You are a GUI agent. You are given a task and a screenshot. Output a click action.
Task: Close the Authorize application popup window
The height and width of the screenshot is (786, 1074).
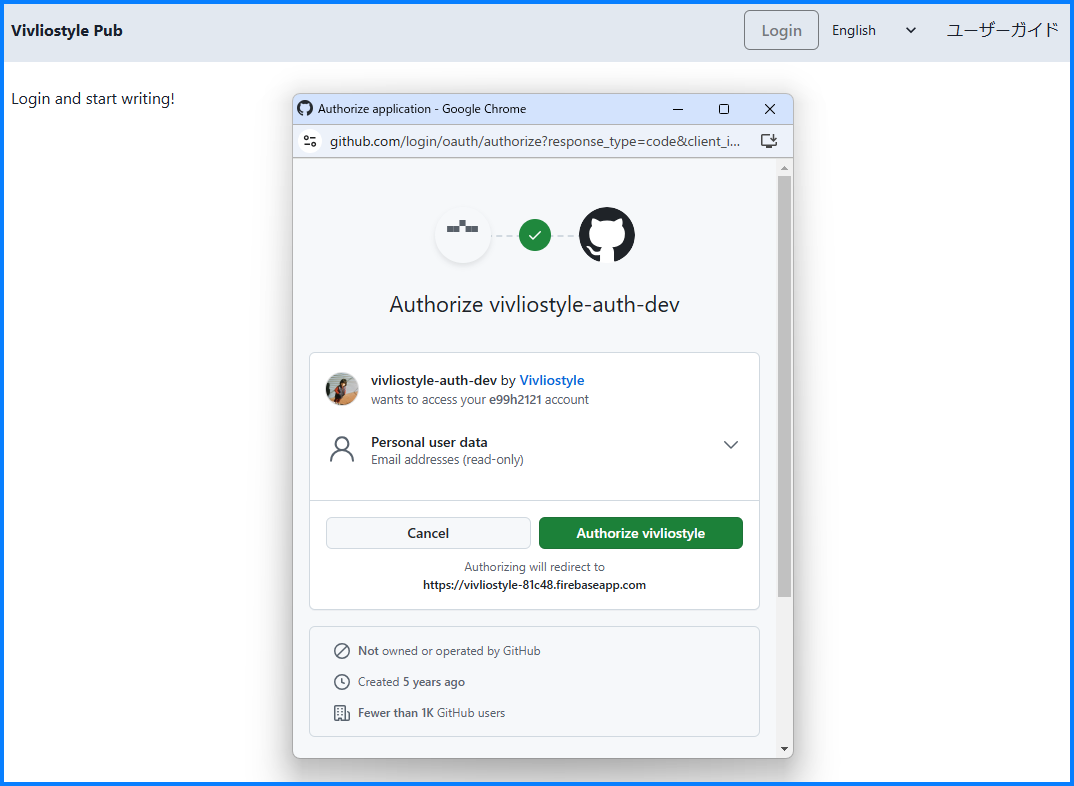pos(770,109)
